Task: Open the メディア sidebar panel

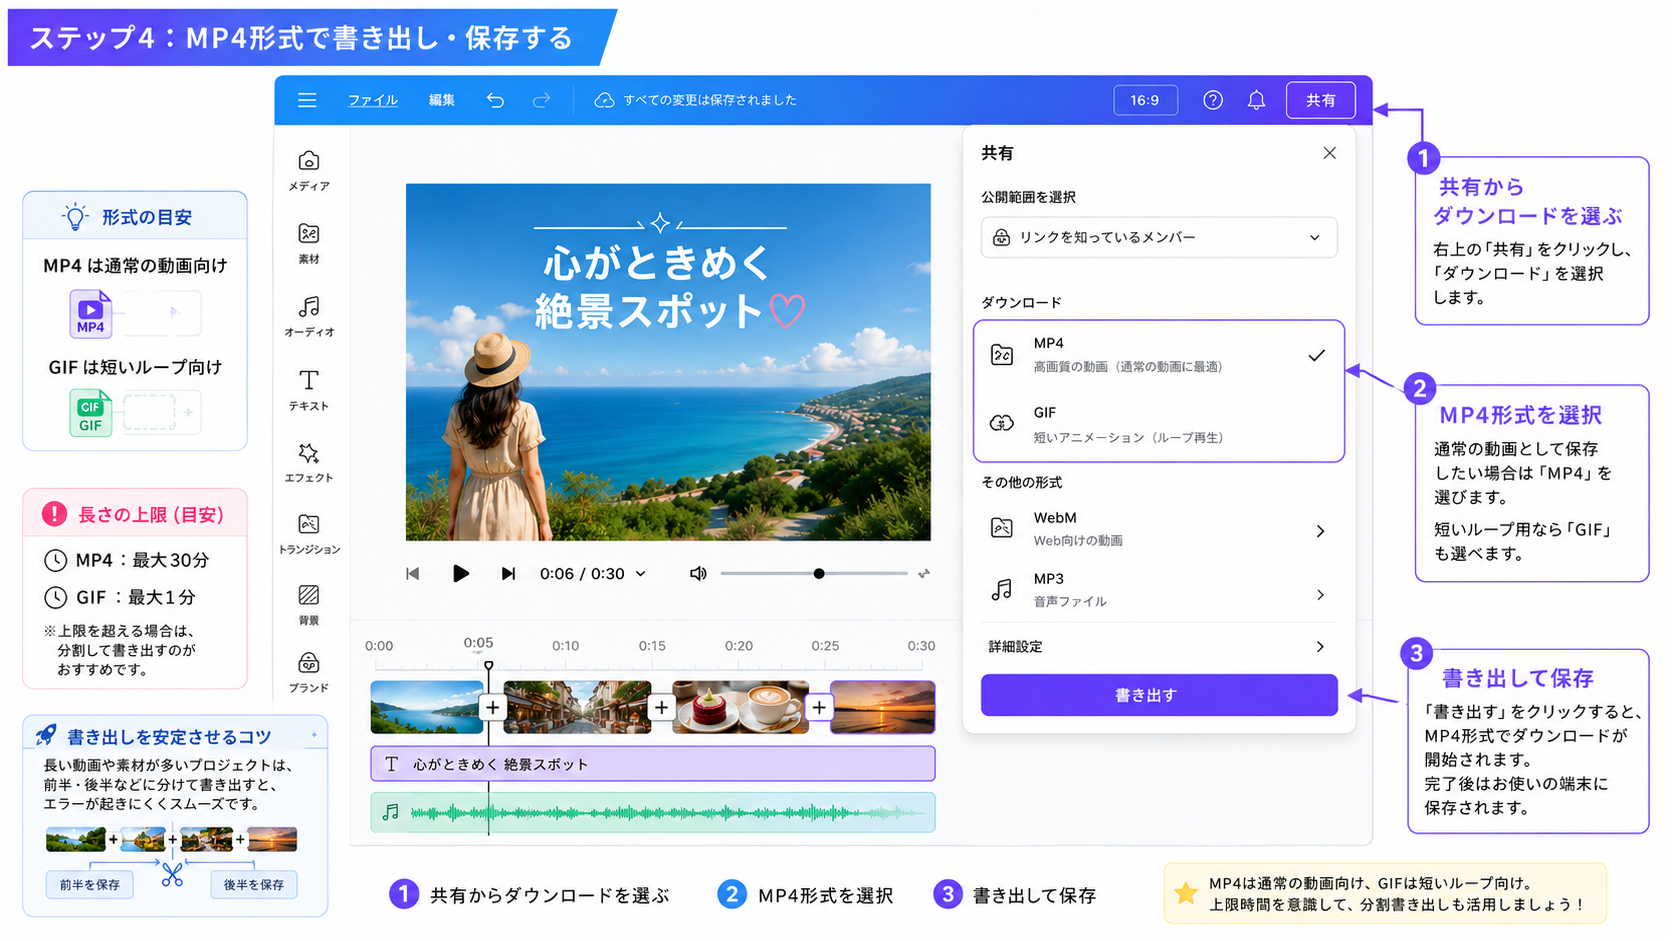Action: [x=309, y=170]
